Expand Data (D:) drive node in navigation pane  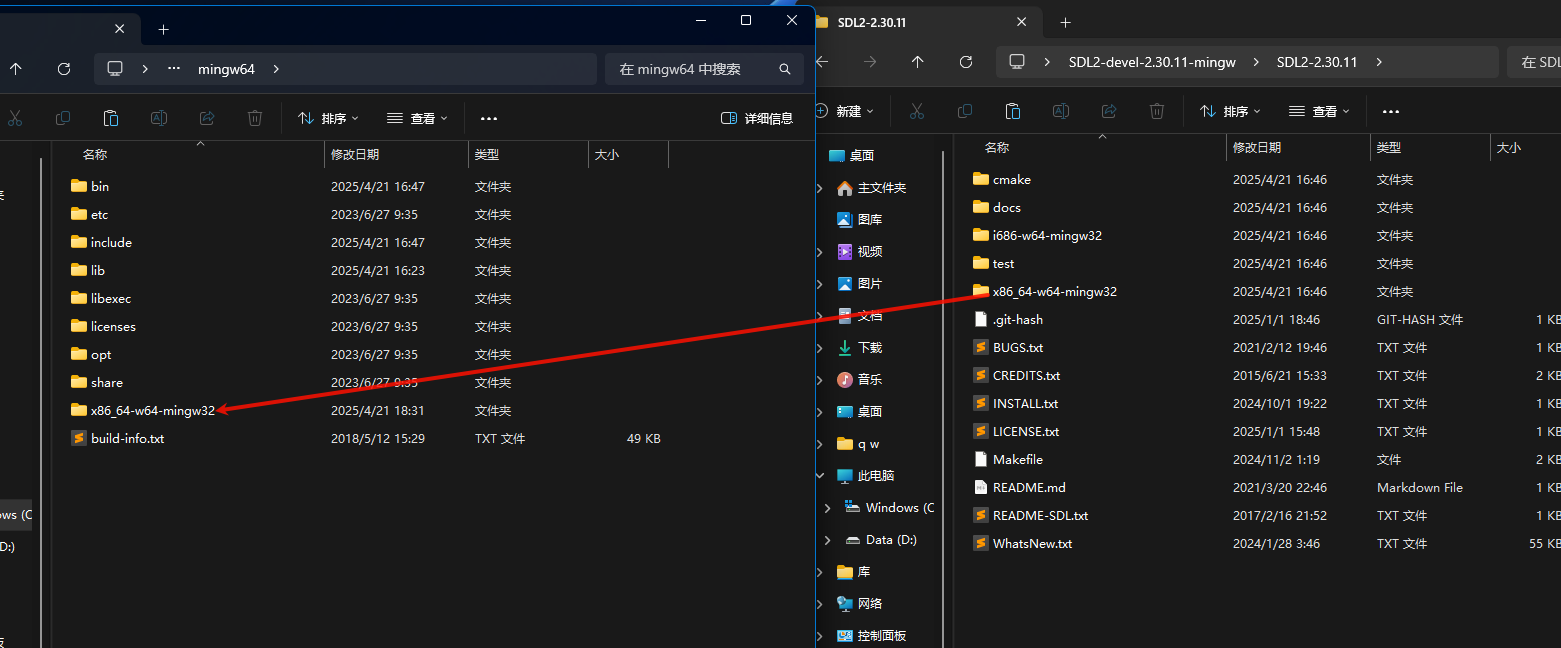coord(827,540)
